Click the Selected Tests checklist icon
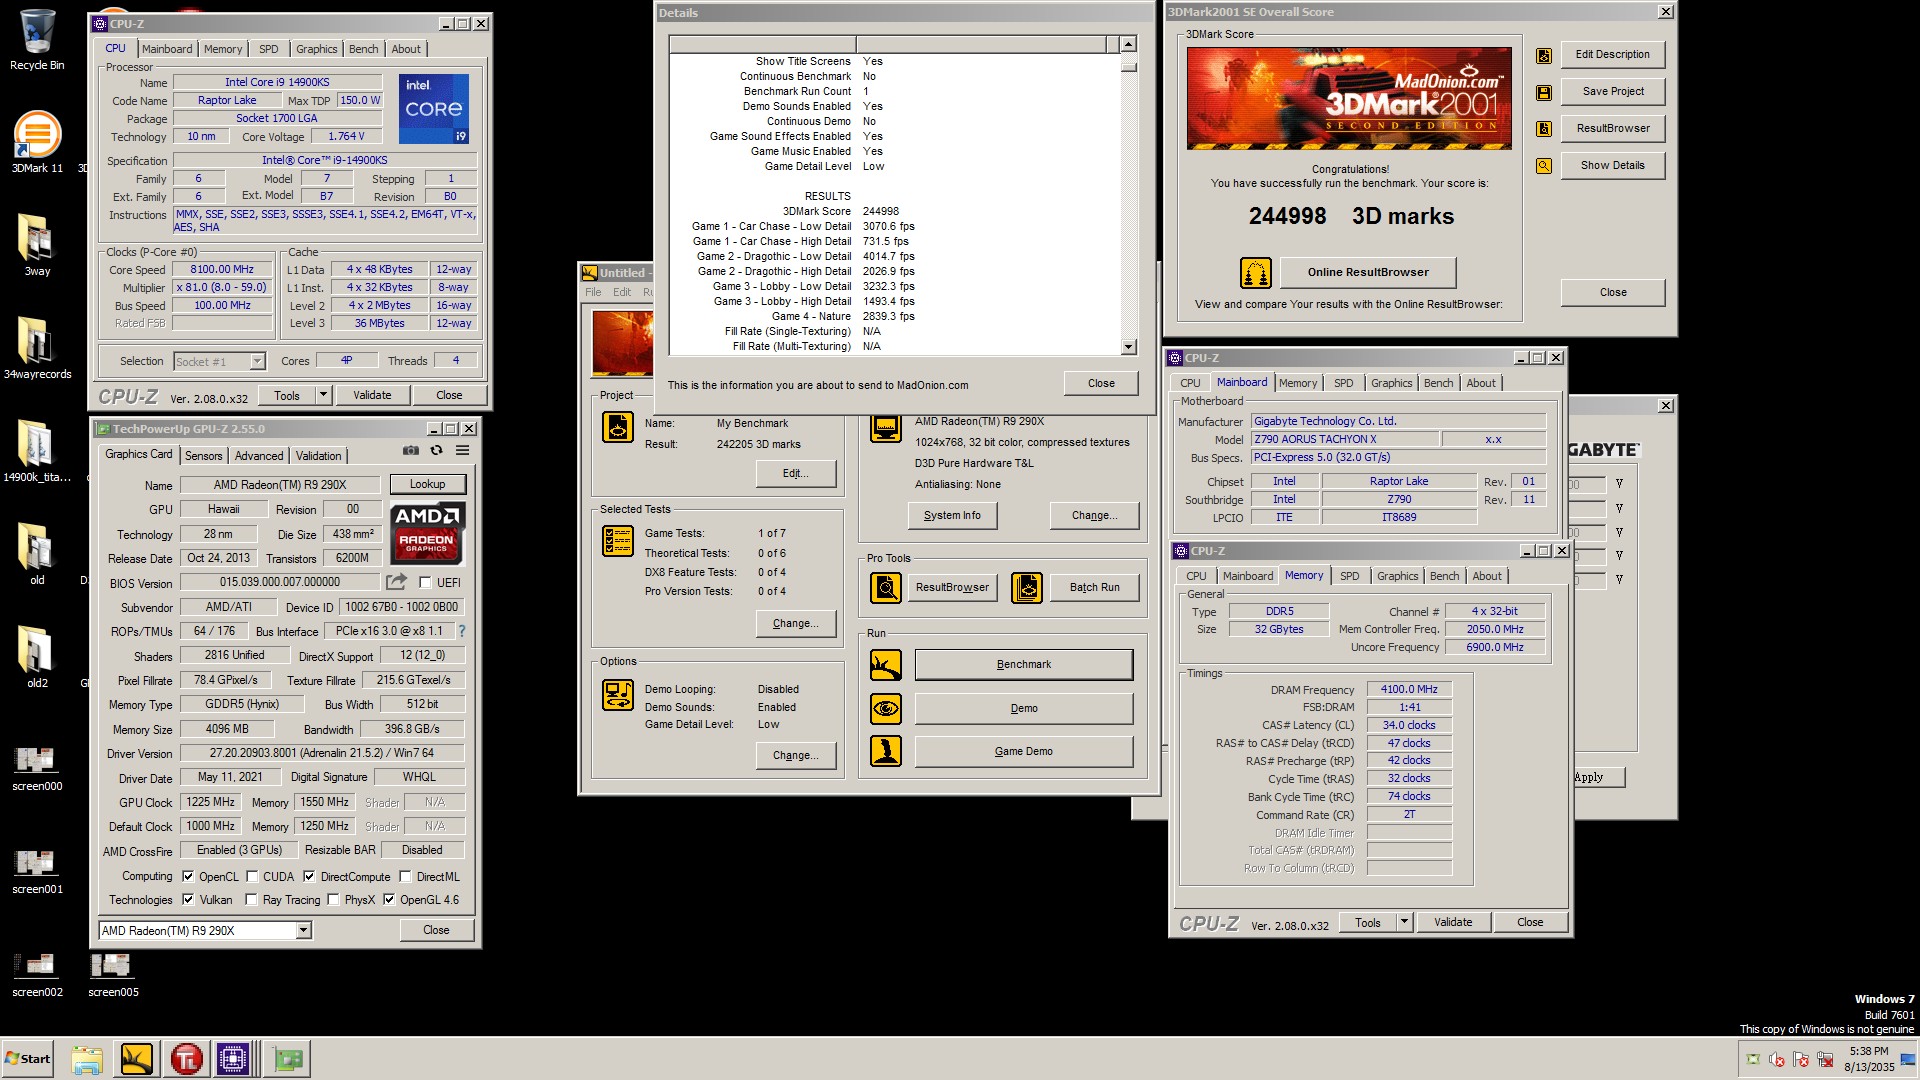This screenshot has width=1920, height=1080. pos(618,541)
